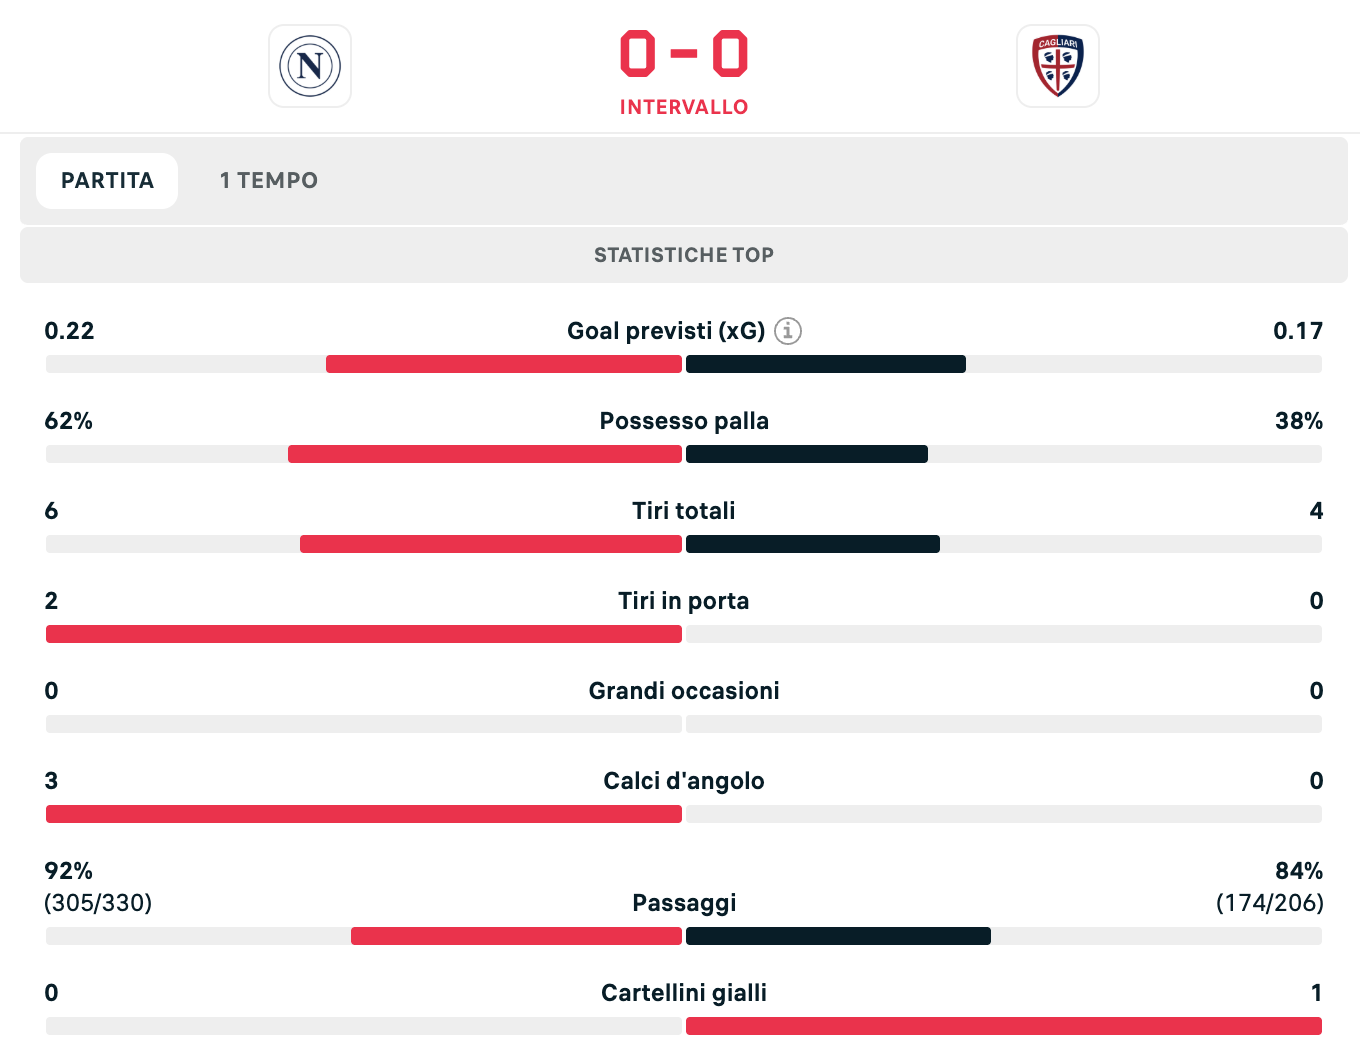Click the INTERVALLO status label
This screenshot has height=1064, width=1360.
point(684,107)
